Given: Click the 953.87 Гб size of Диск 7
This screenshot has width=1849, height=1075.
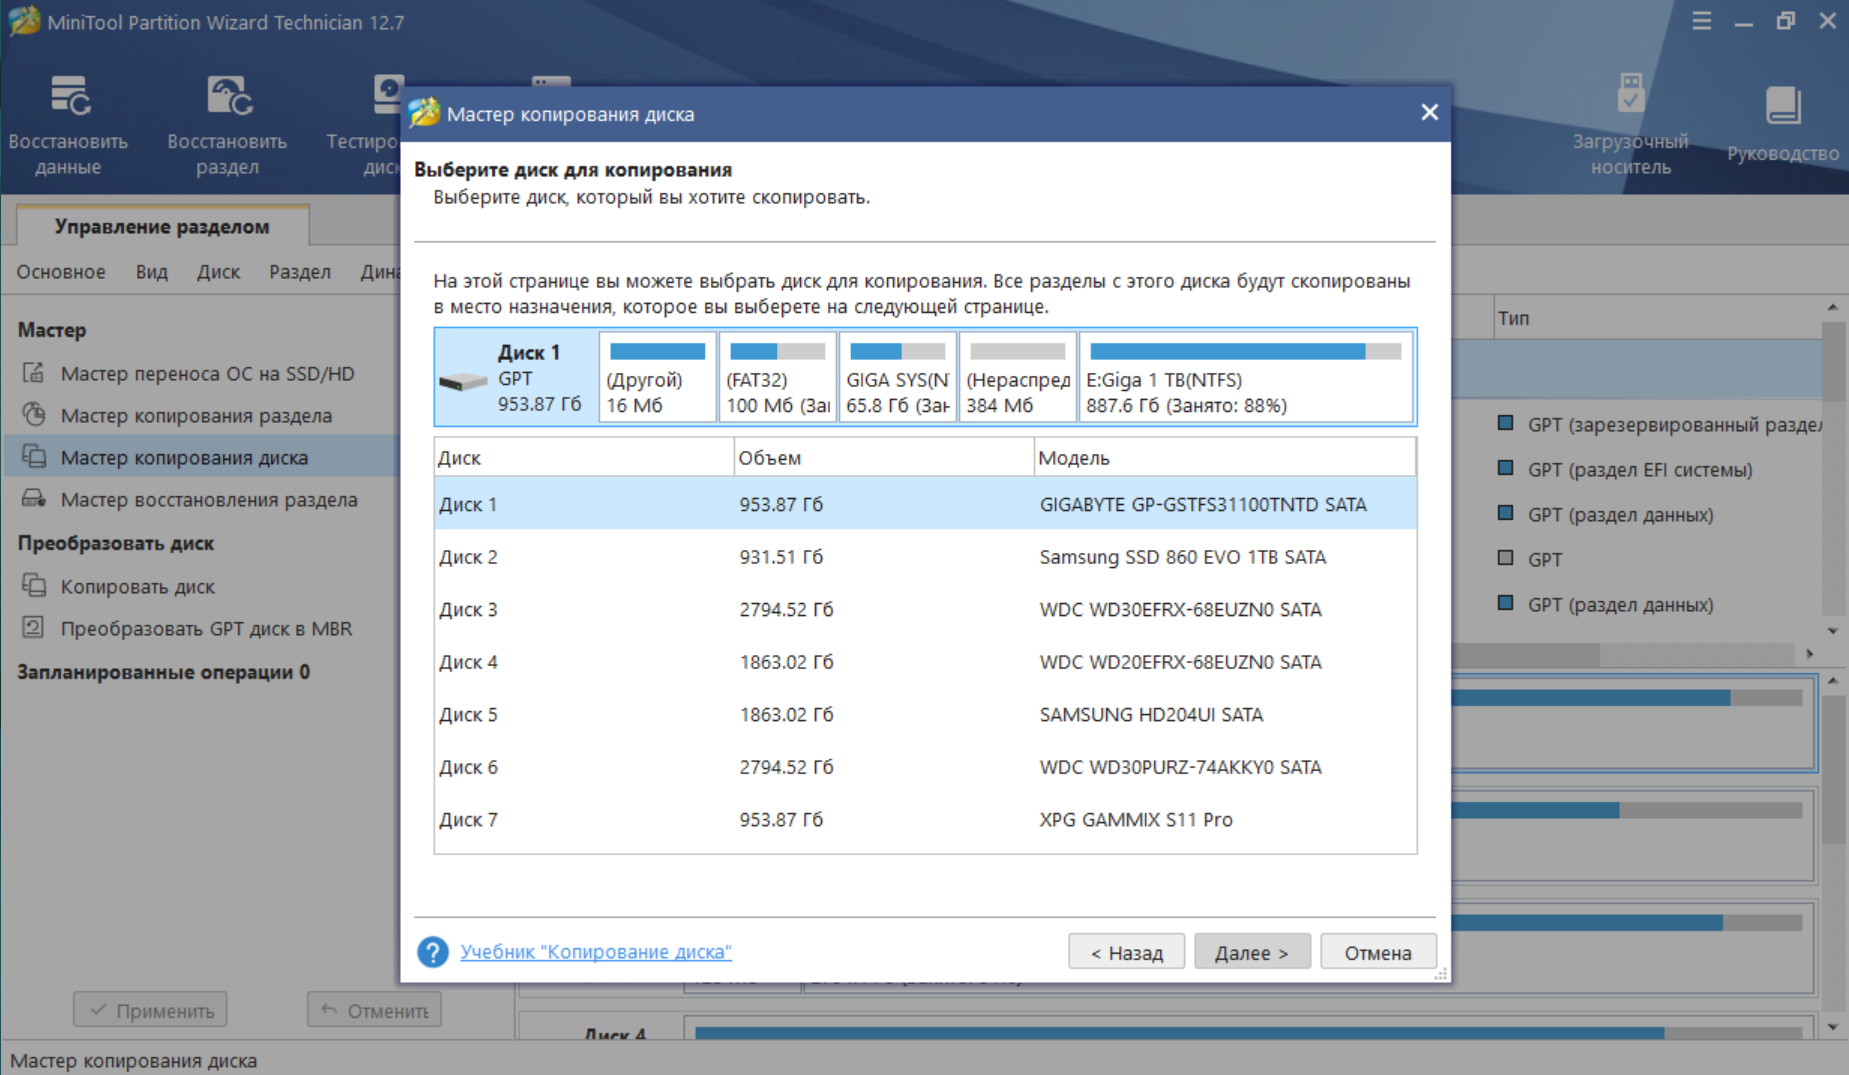Looking at the screenshot, I should pos(781,819).
